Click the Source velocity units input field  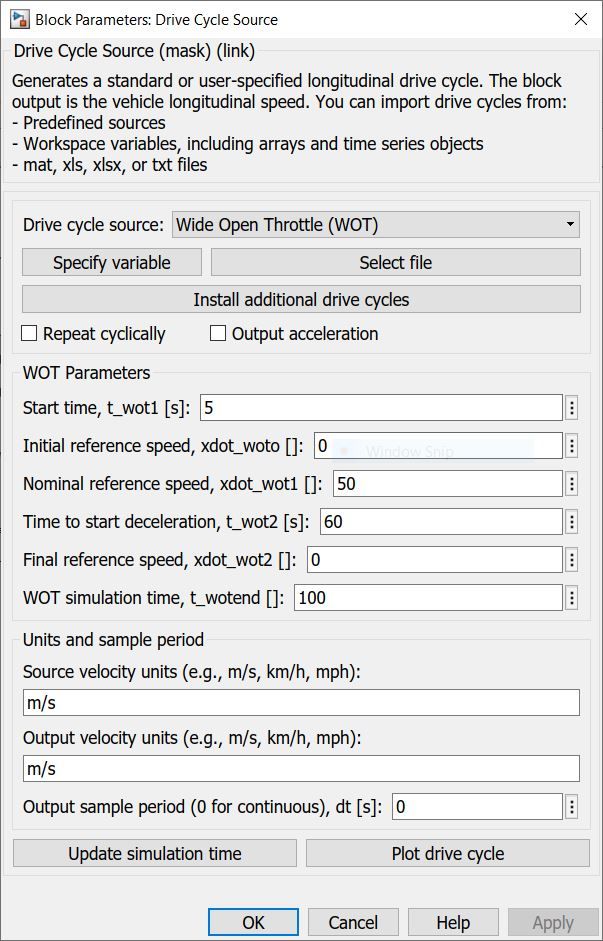click(300, 702)
